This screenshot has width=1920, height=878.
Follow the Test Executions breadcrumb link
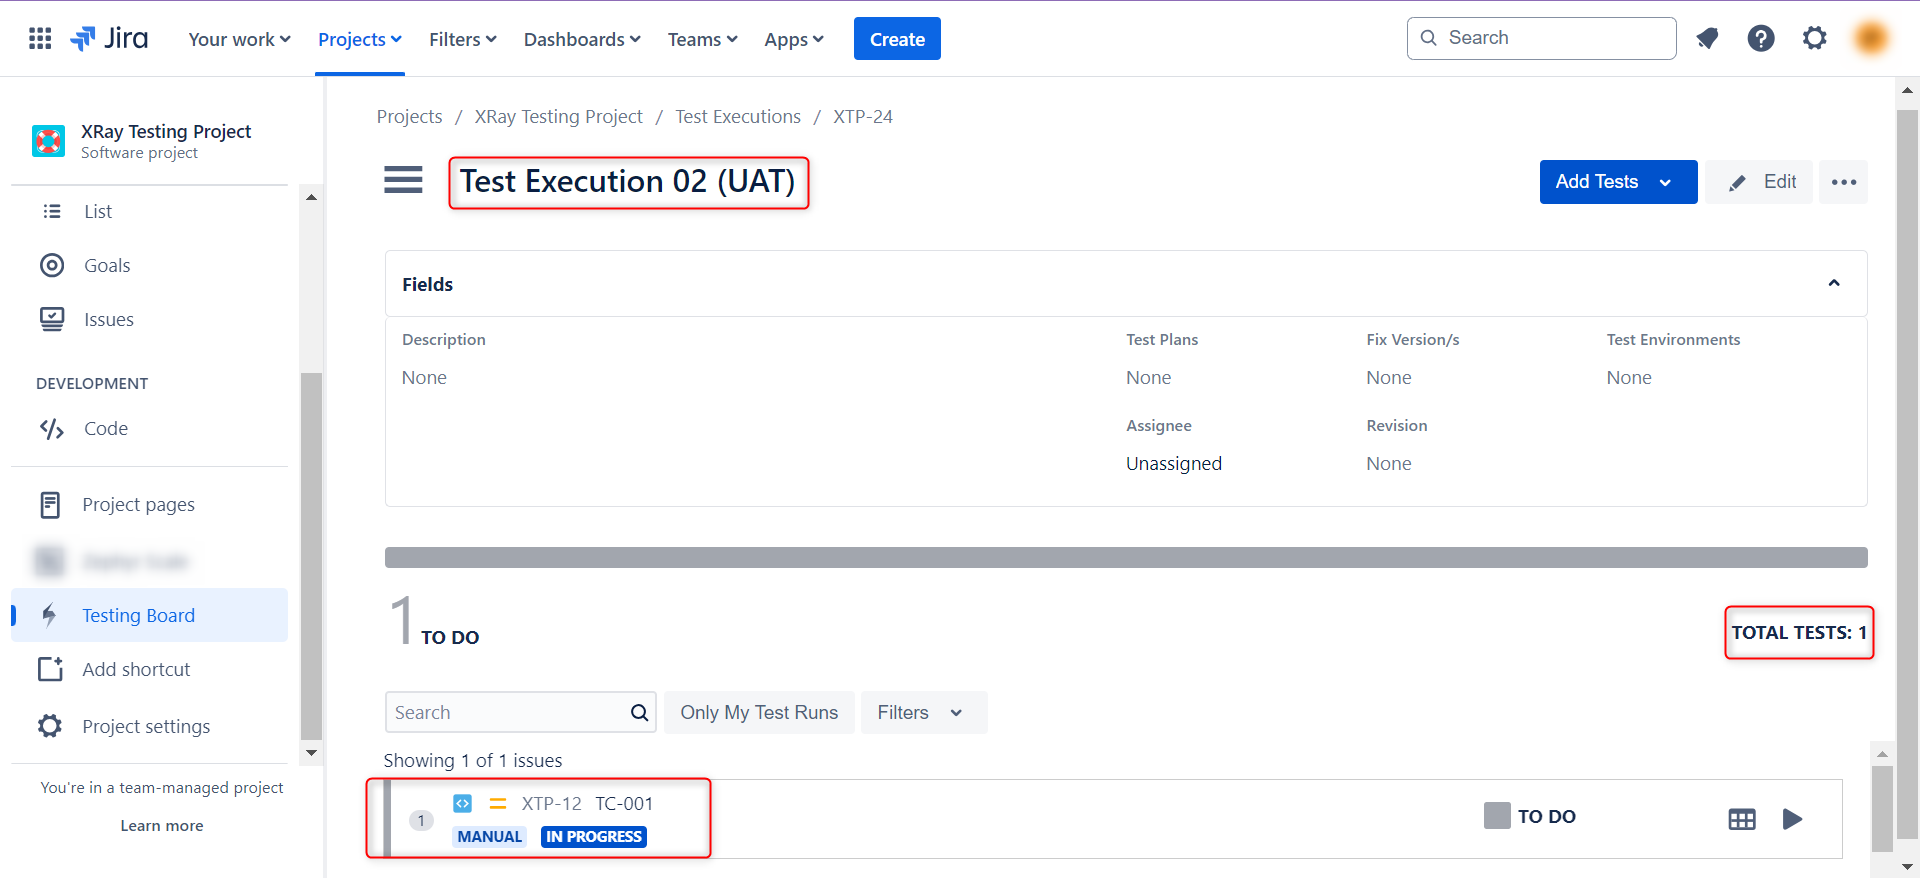pos(737,117)
